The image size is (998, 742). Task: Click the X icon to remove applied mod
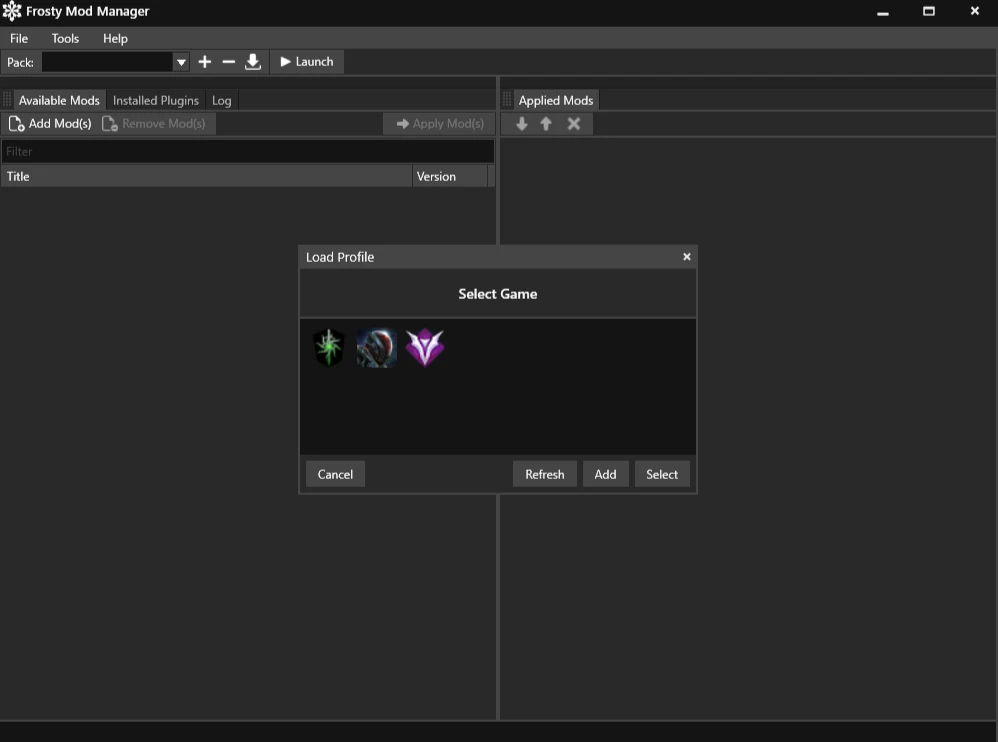pos(572,123)
